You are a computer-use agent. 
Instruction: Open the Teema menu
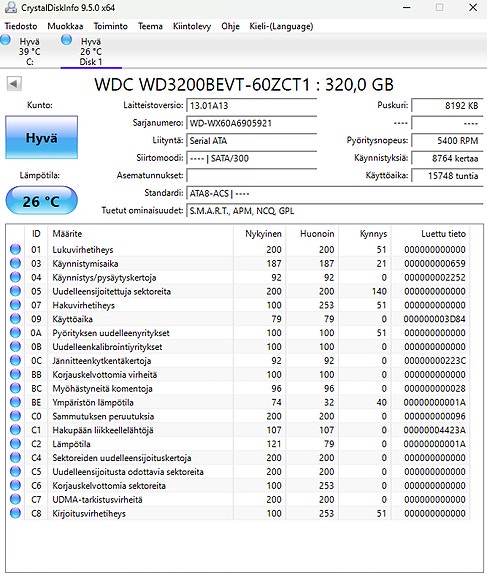150,26
